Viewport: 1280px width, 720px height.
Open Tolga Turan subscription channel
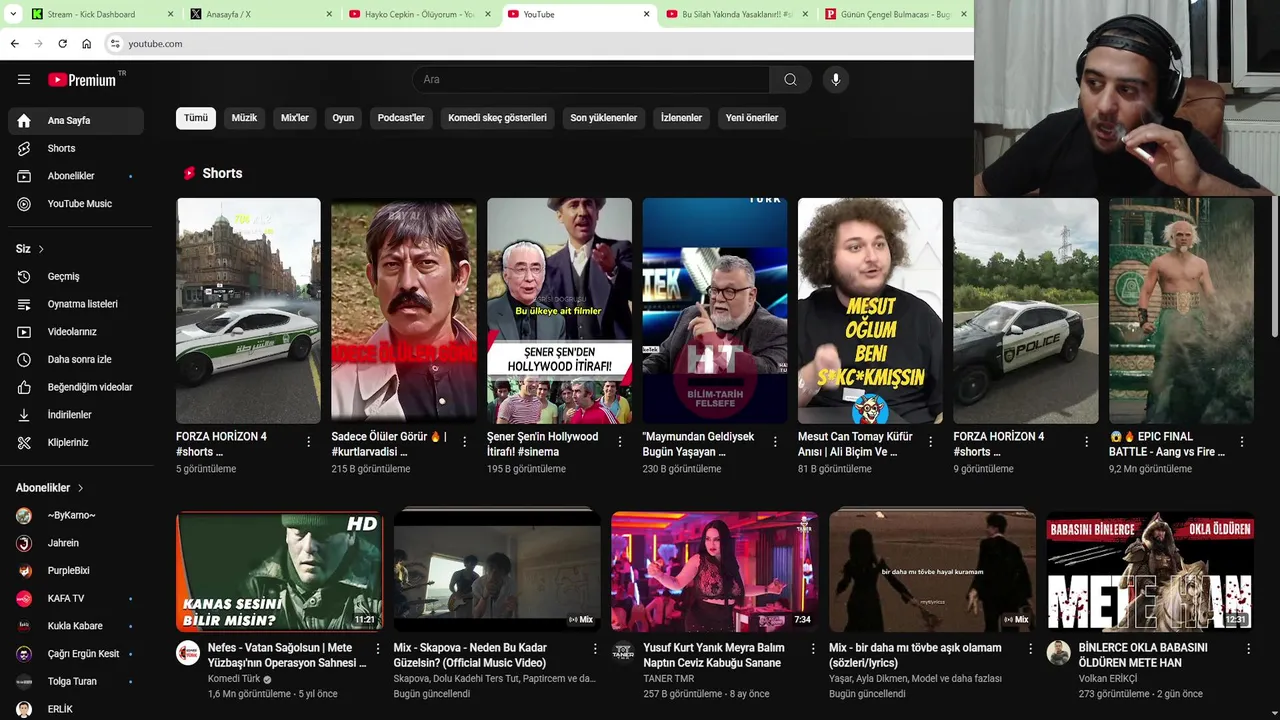coord(76,681)
